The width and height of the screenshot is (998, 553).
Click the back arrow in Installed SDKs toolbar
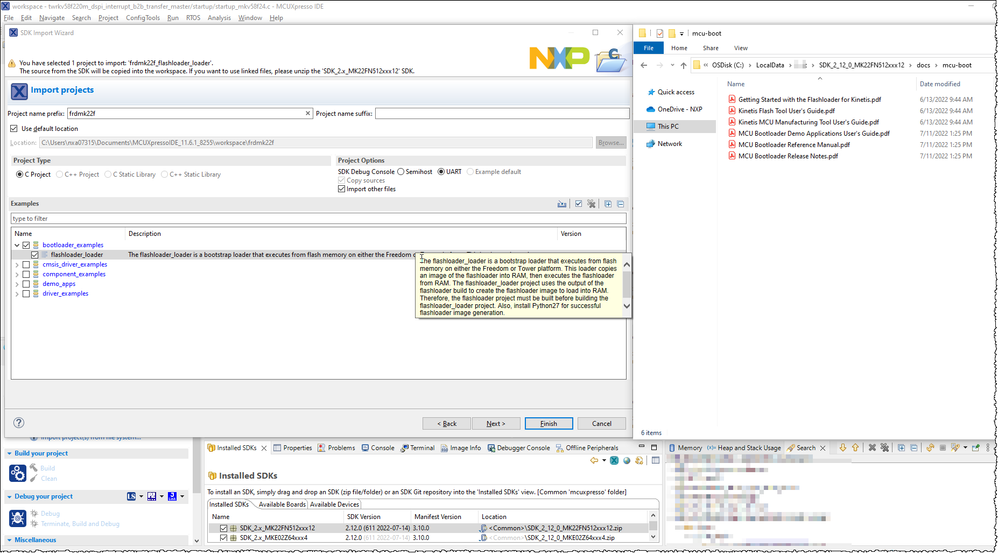tap(594, 461)
